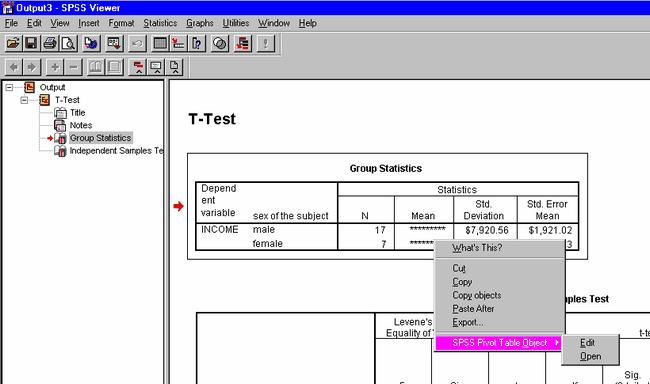This screenshot has height=384, width=650.
Task: Select Edit in the pivot table submenu
Action: coord(587,343)
